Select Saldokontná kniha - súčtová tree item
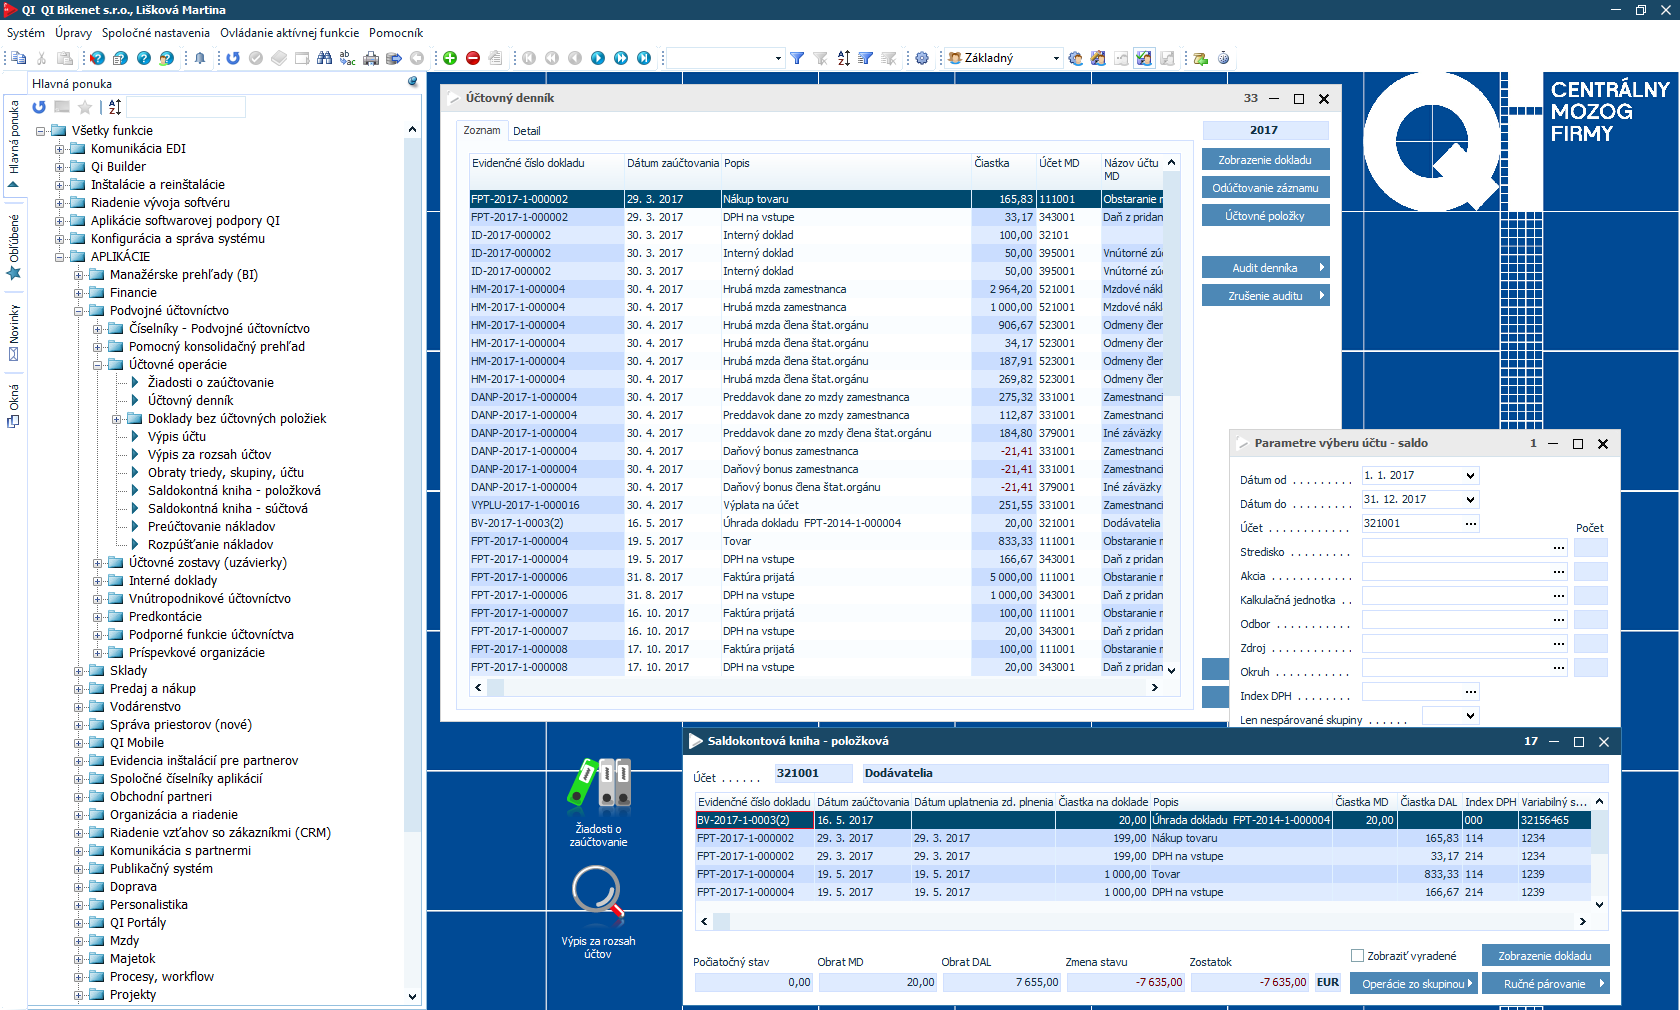The image size is (1680, 1010). click(227, 509)
